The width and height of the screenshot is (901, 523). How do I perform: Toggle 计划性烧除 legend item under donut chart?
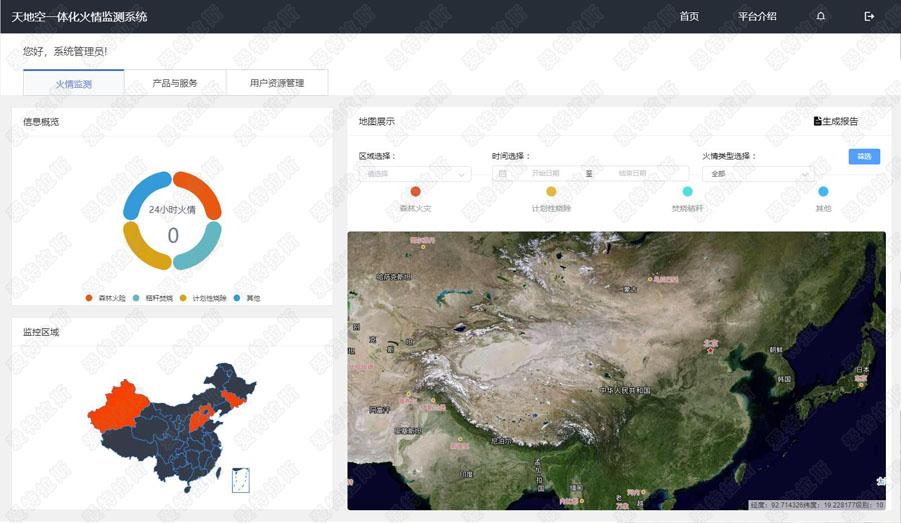coord(203,298)
